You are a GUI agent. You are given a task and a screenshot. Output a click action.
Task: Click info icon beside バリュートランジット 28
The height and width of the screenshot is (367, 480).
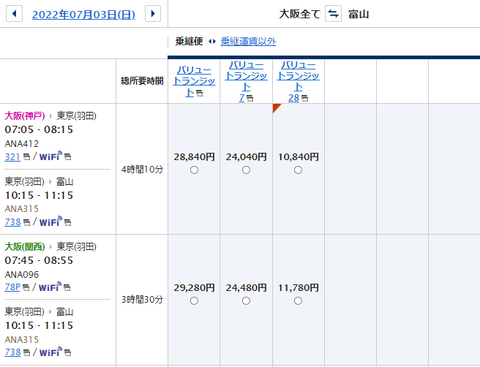[304, 98]
